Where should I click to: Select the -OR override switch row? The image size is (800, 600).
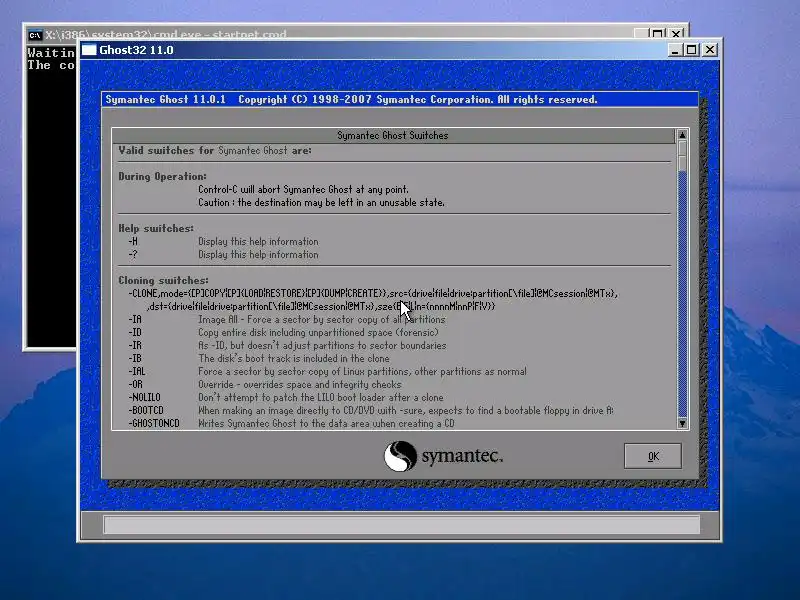click(x=265, y=385)
